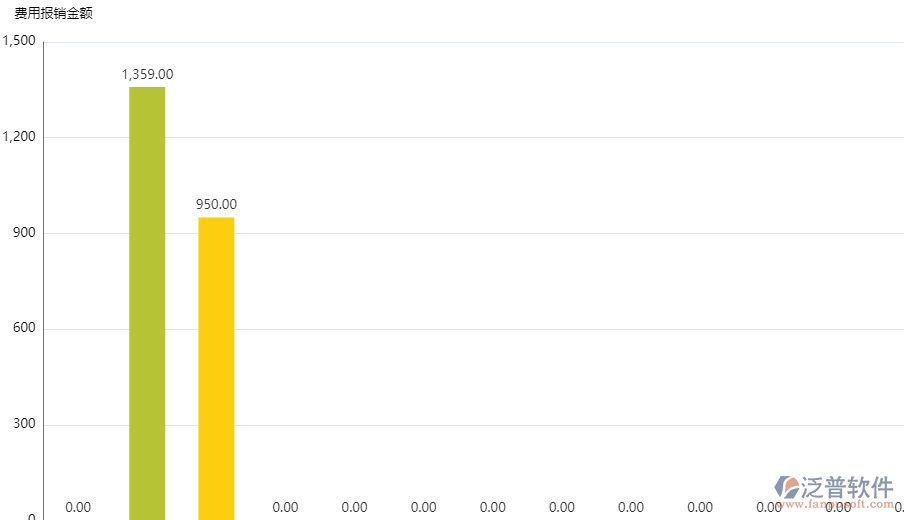Click the 600 y-axis tick label
The width and height of the screenshot is (904, 520).
pyautogui.click(x=24, y=329)
